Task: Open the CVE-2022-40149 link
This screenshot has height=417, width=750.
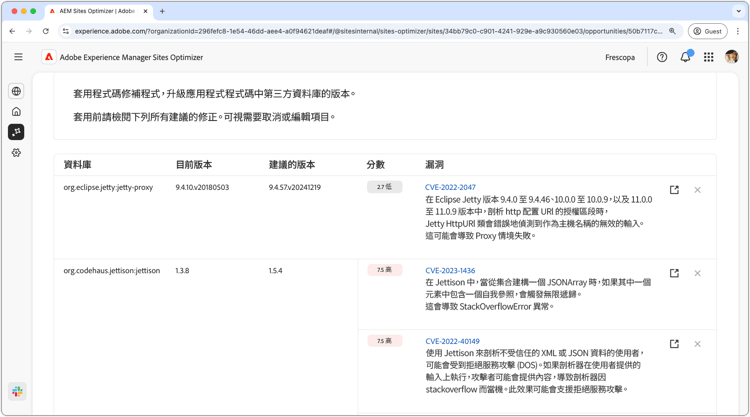Action: [x=452, y=341]
